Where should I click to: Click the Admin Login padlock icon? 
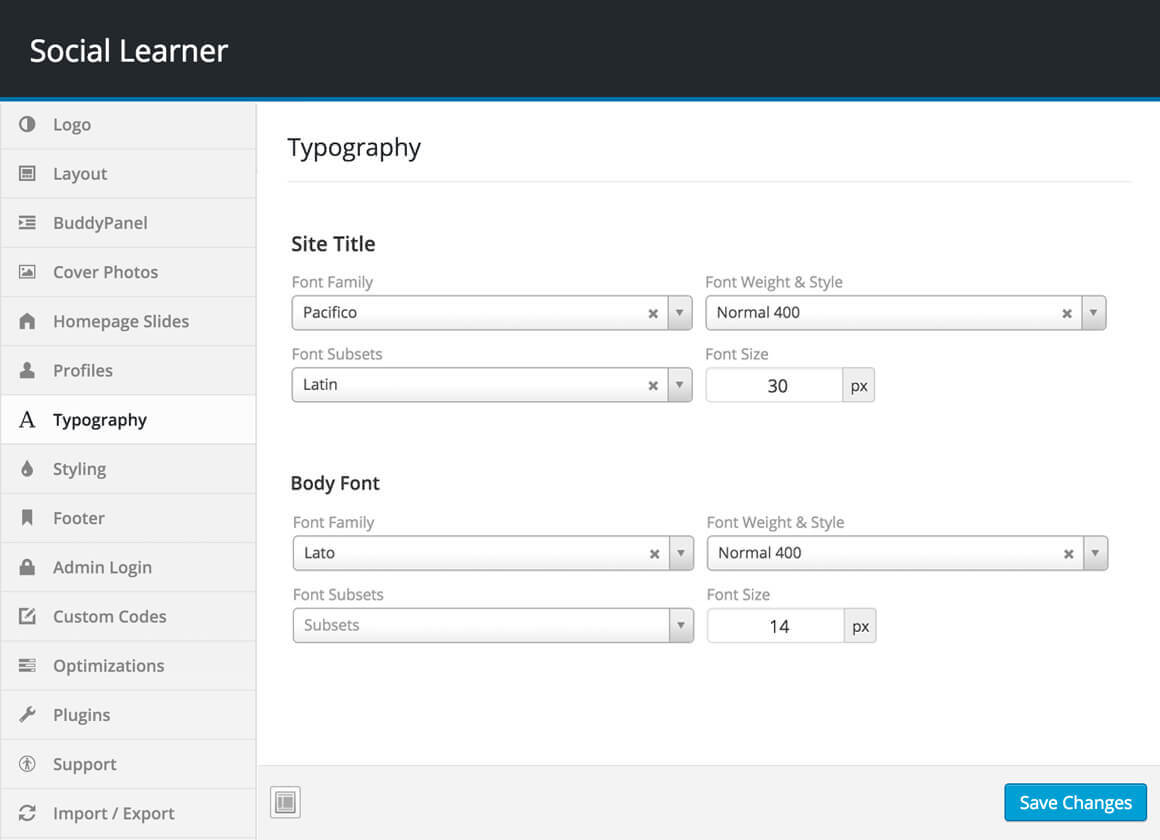pos(27,567)
